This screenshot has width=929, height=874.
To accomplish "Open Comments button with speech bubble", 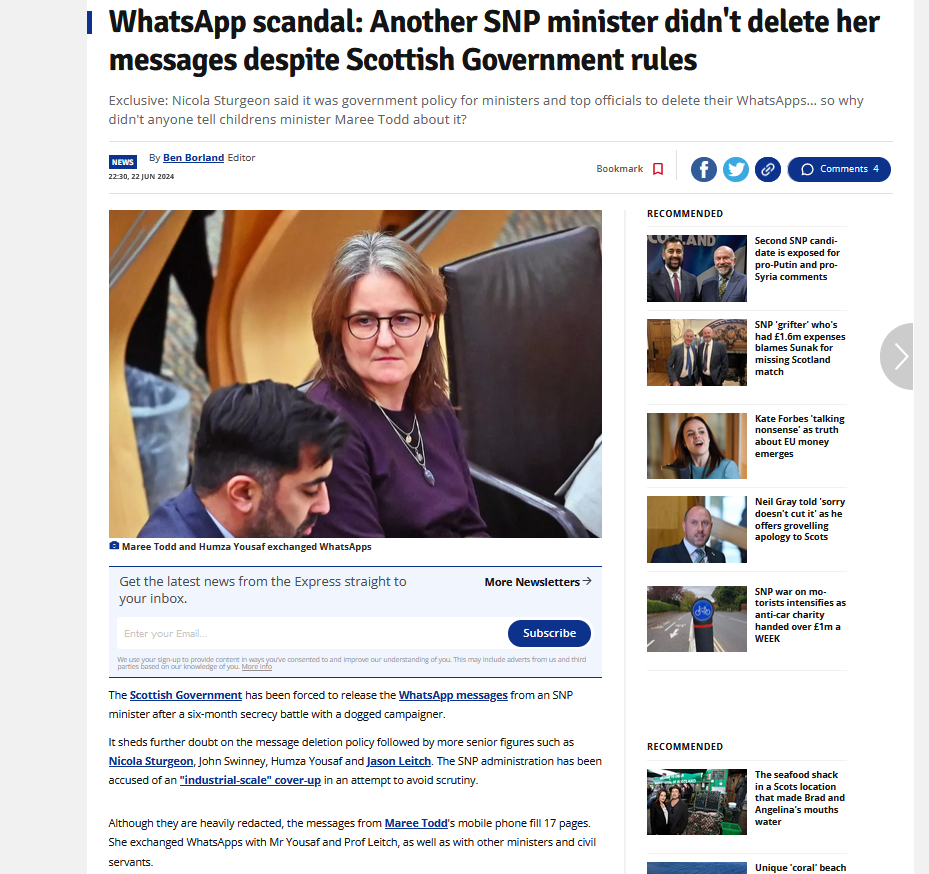I will click(x=839, y=169).
